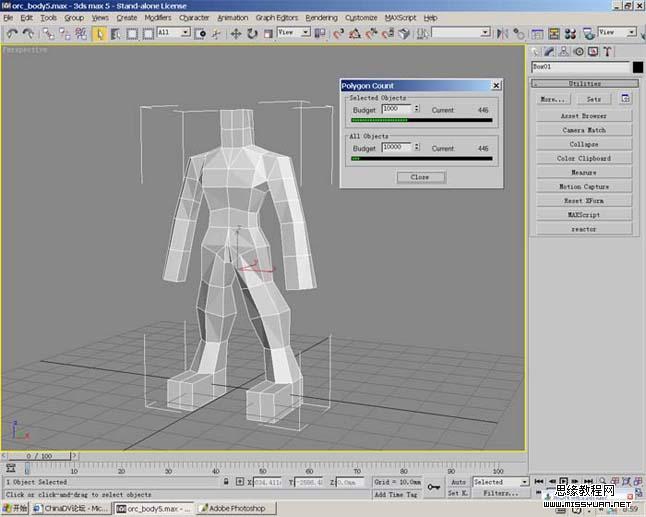The height and width of the screenshot is (517, 646).
Task: Close the Polygon Count dialog via Close button
Action: tap(420, 177)
